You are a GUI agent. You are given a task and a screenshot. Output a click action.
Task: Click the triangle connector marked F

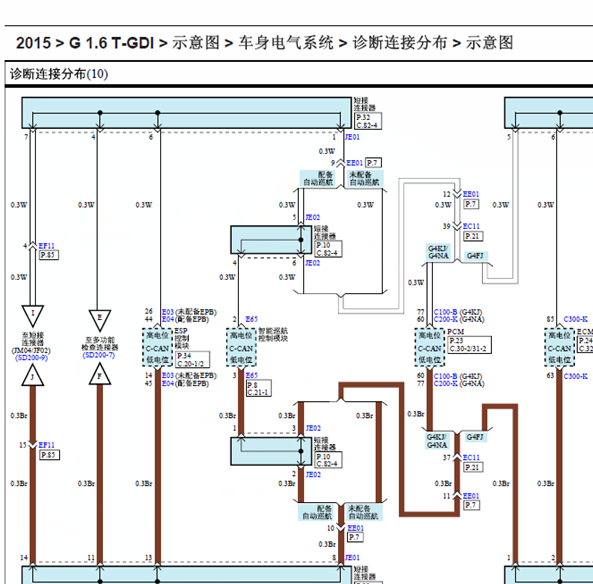point(100,374)
